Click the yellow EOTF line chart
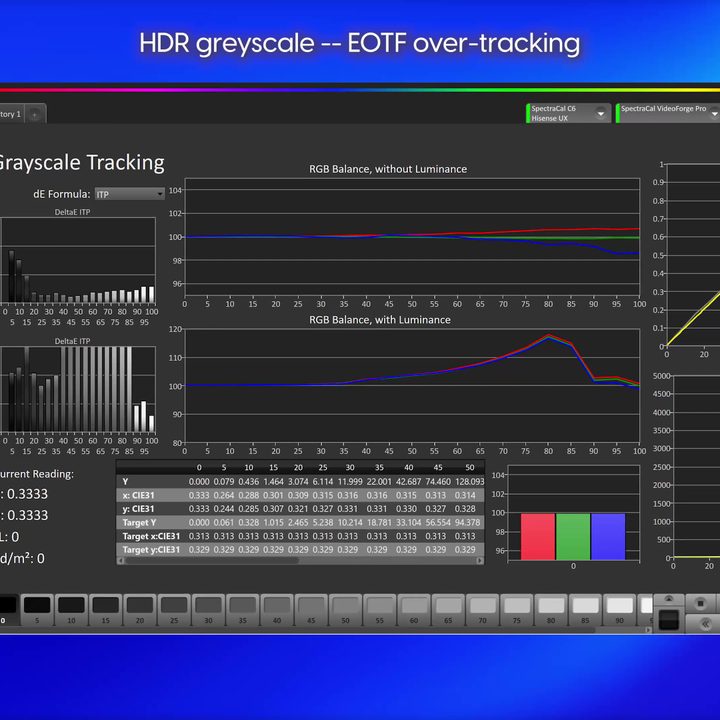The height and width of the screenshot is (720, 720). [693, 255]
